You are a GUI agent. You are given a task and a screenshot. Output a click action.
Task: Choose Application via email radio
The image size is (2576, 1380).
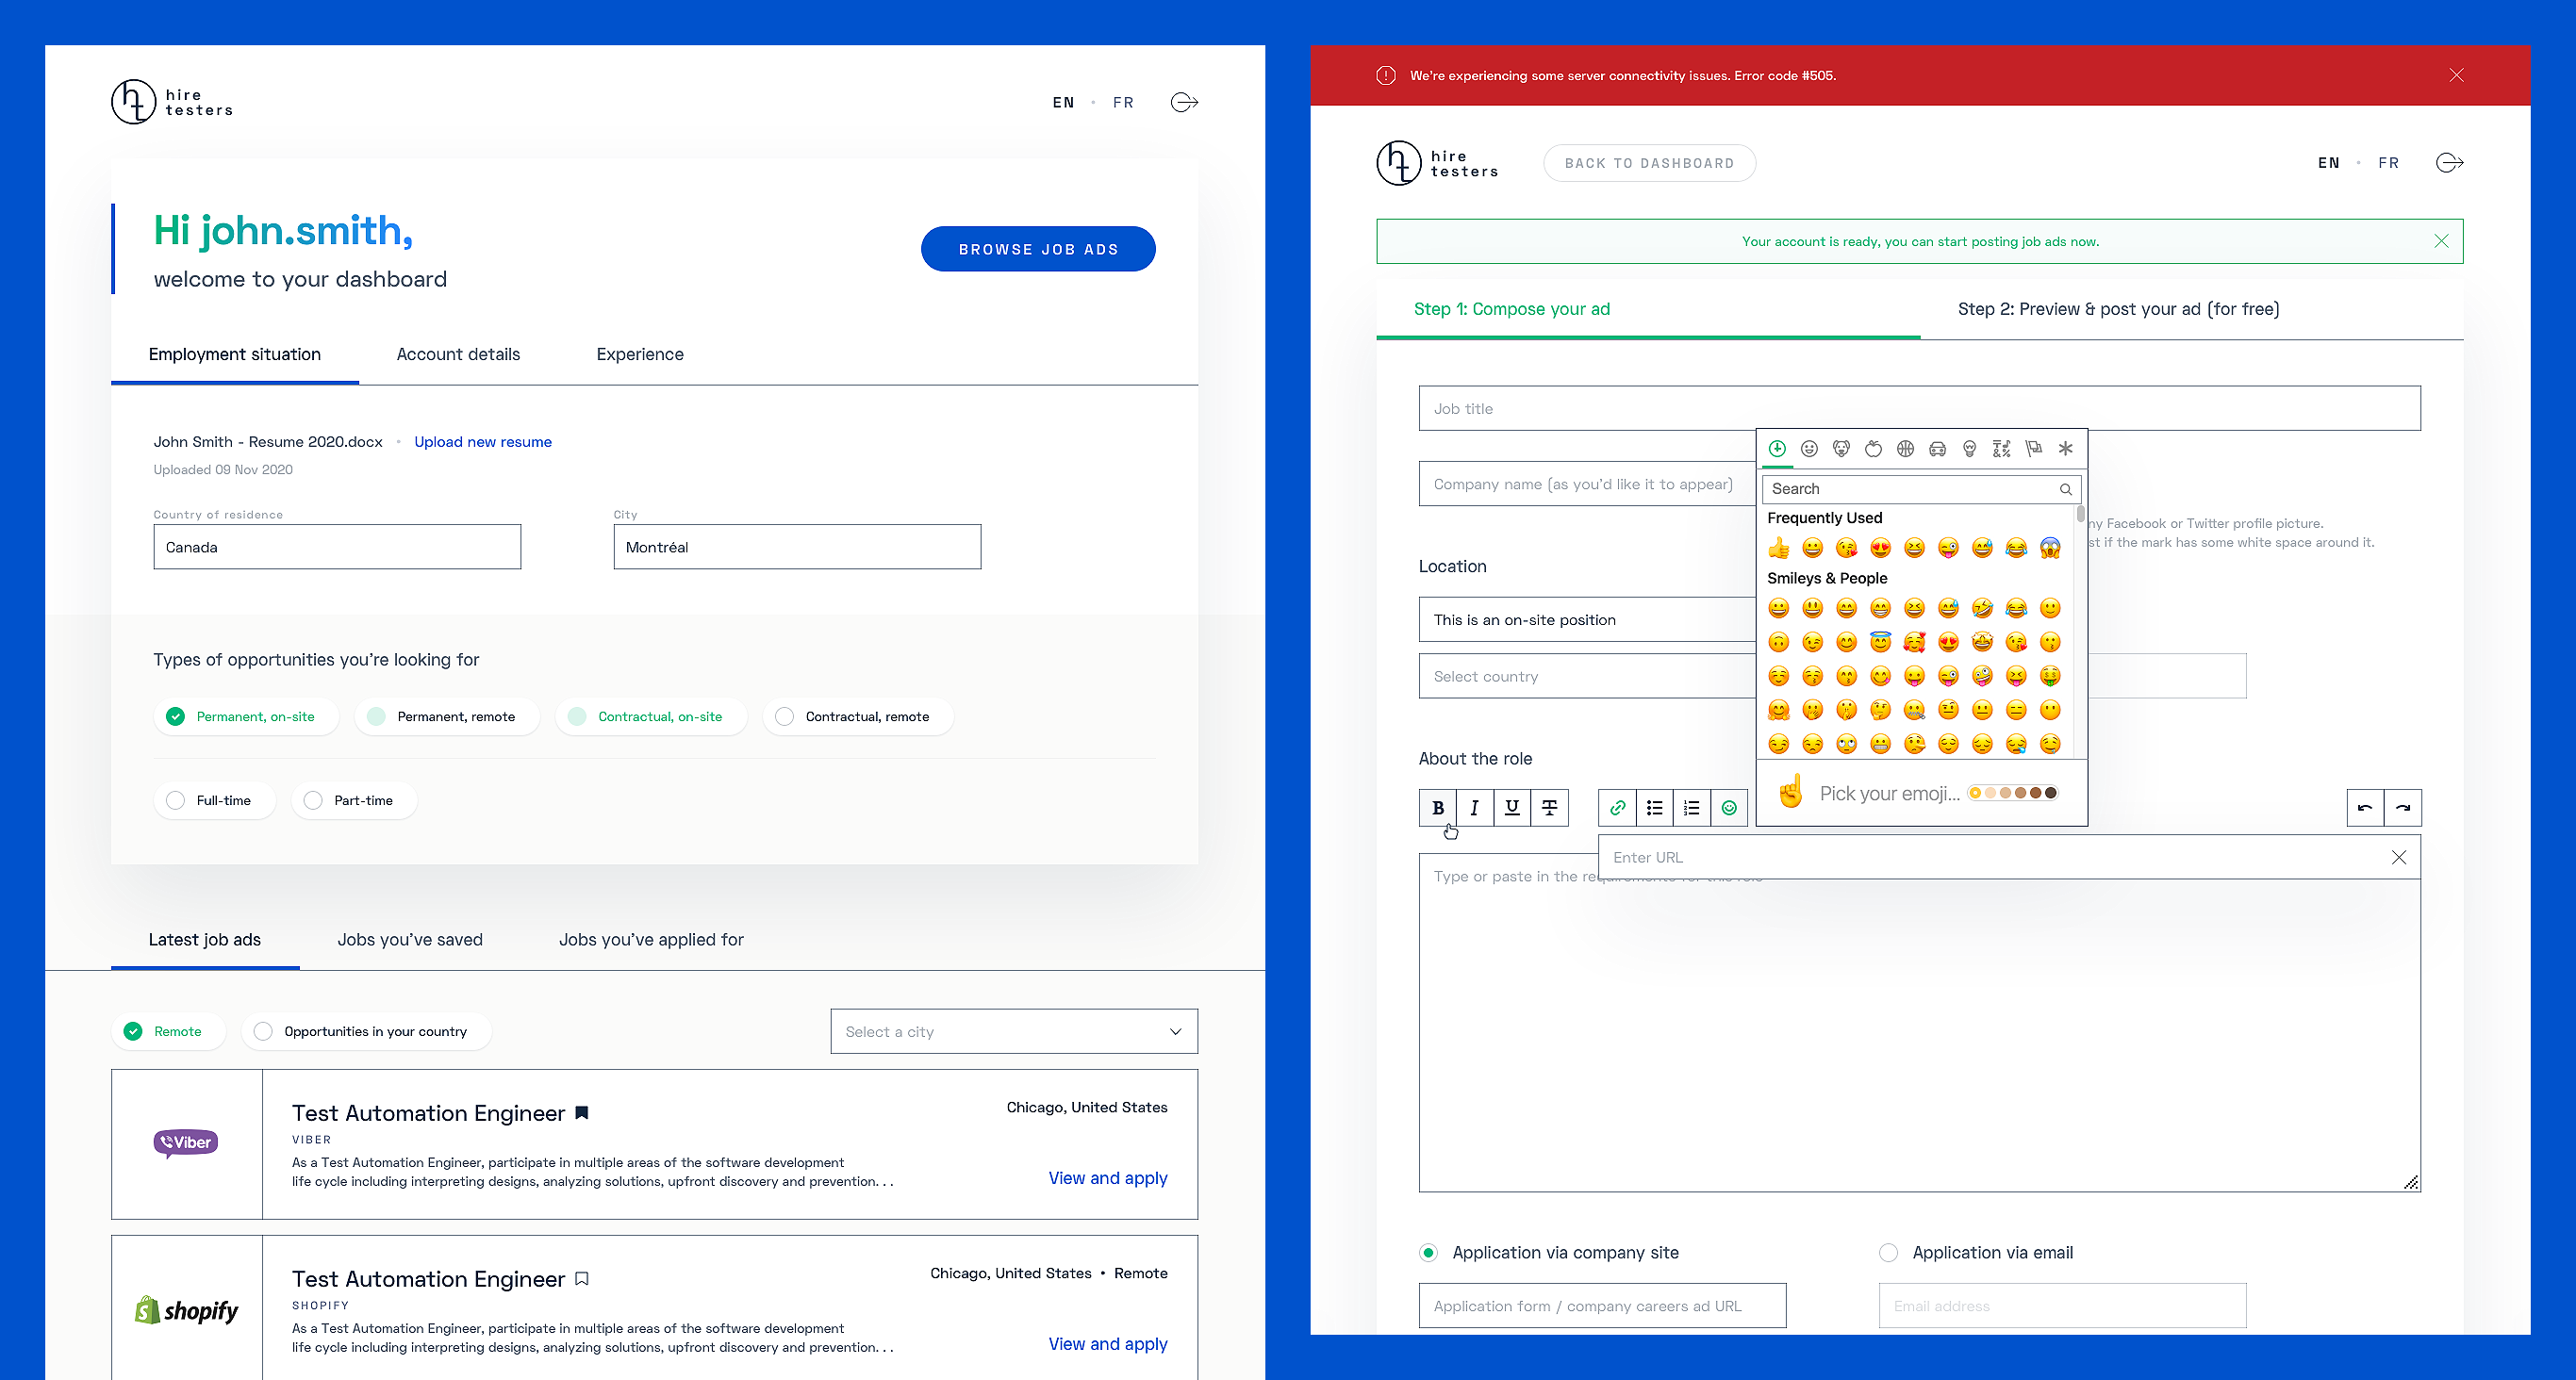click(x=1888, y=1252)
